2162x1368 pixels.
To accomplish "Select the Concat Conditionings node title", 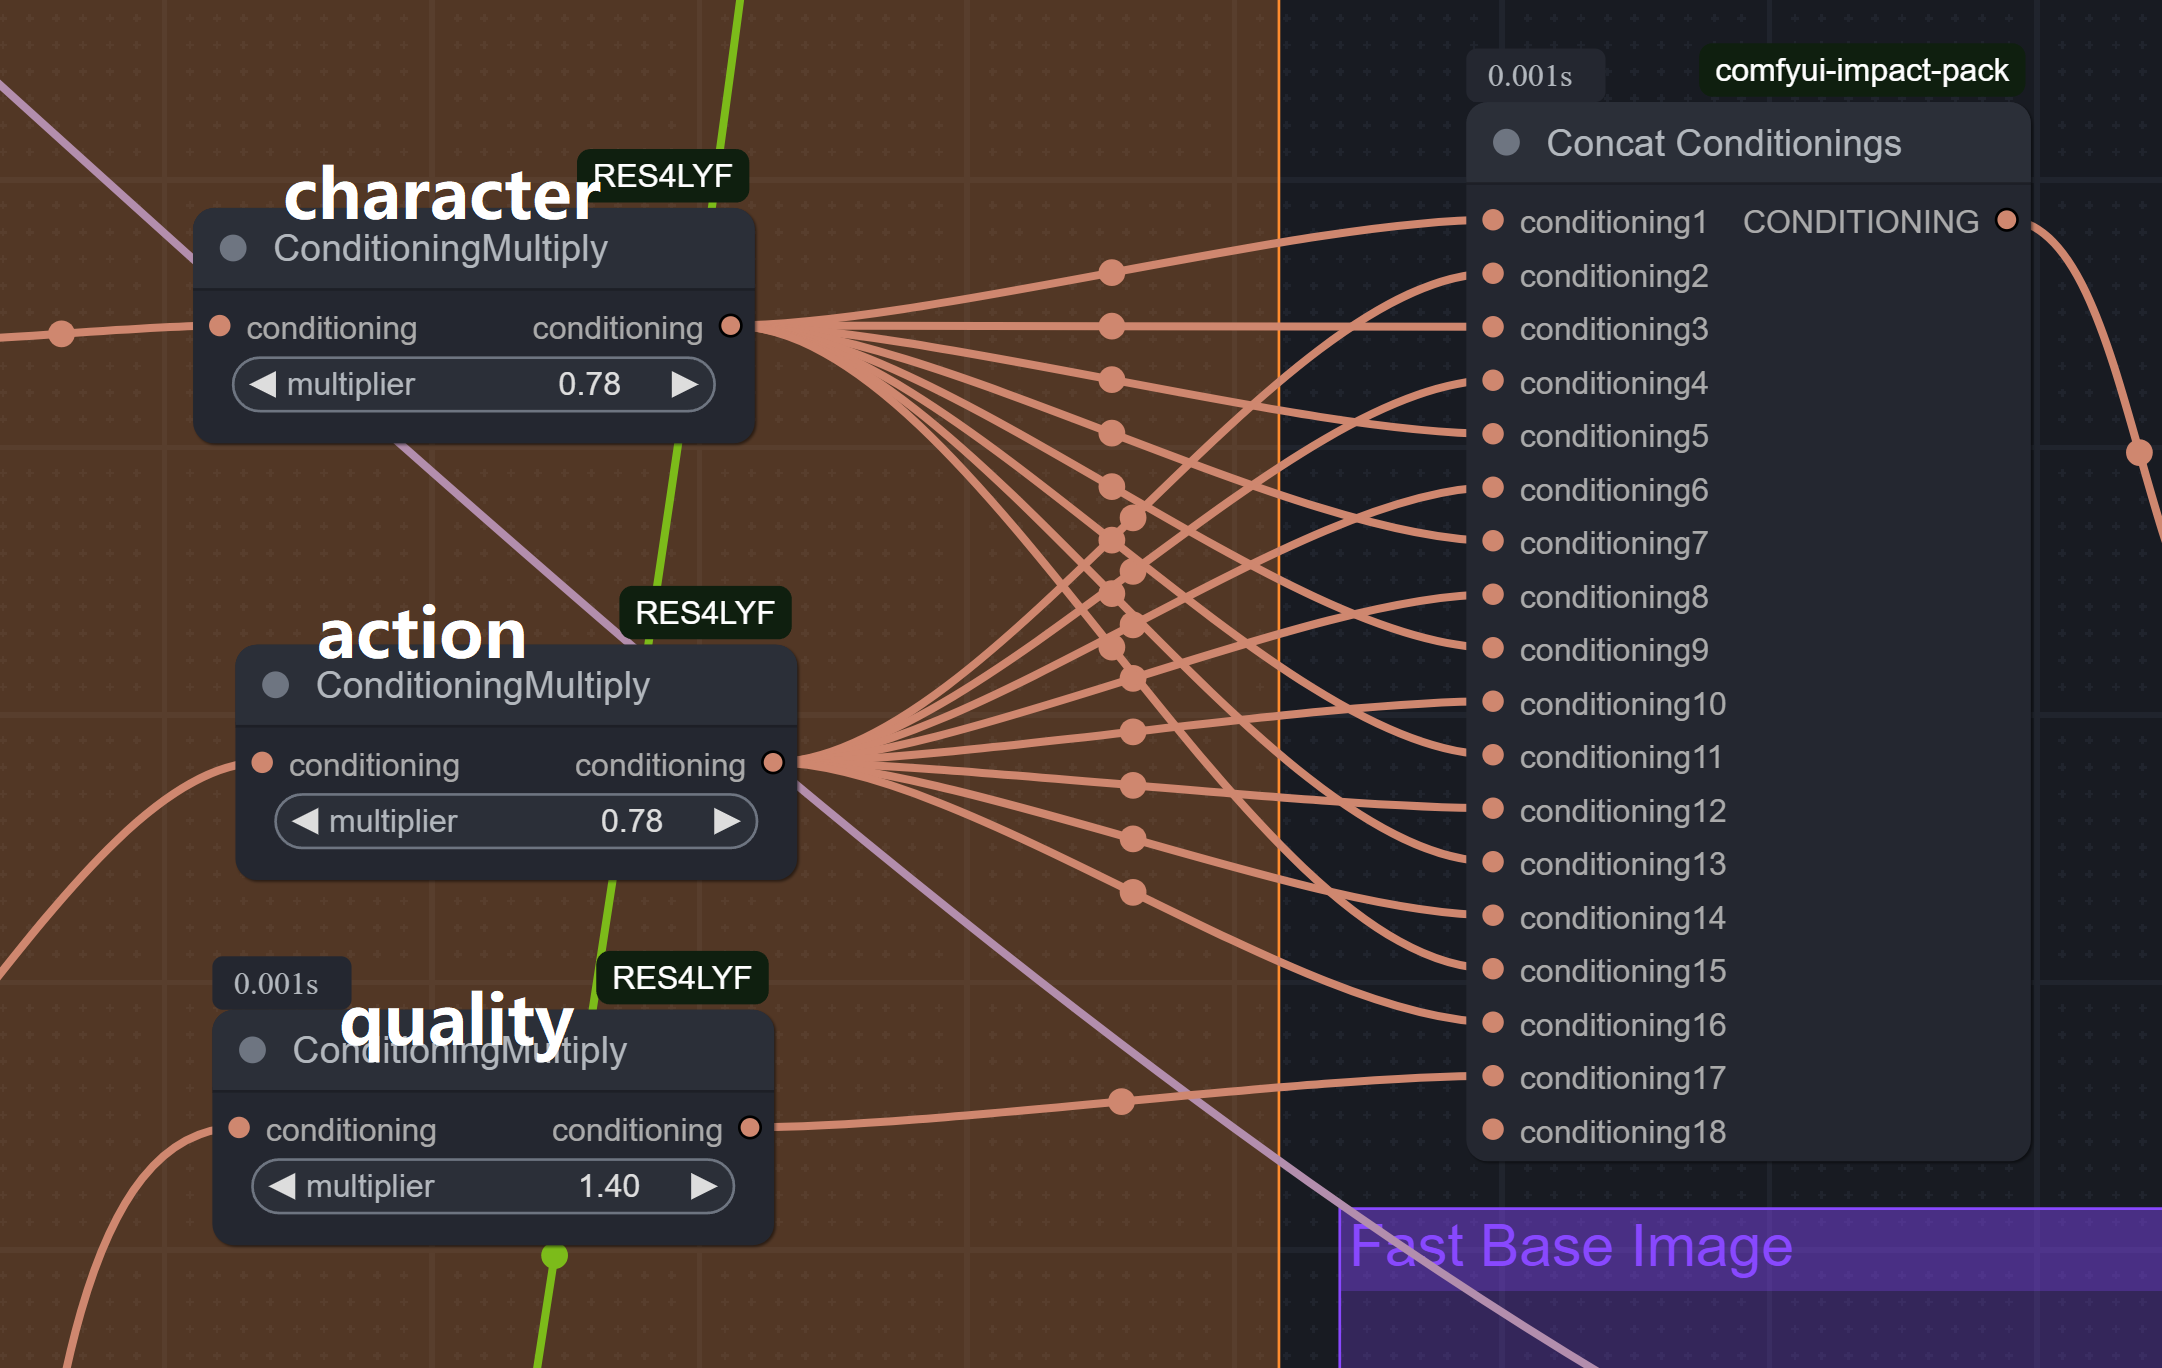I will pos(1724,143).
